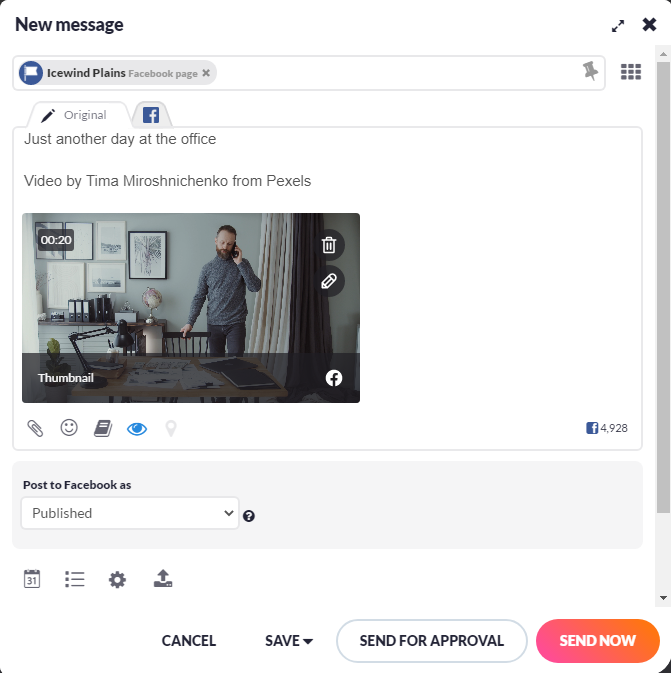Remove Icewind Plains Facebook page chip
The image size is (671, 673).
(206, 73)
